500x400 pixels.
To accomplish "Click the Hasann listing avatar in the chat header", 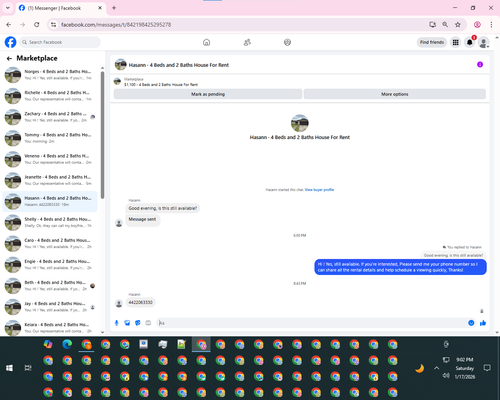I will coord(120,65).
